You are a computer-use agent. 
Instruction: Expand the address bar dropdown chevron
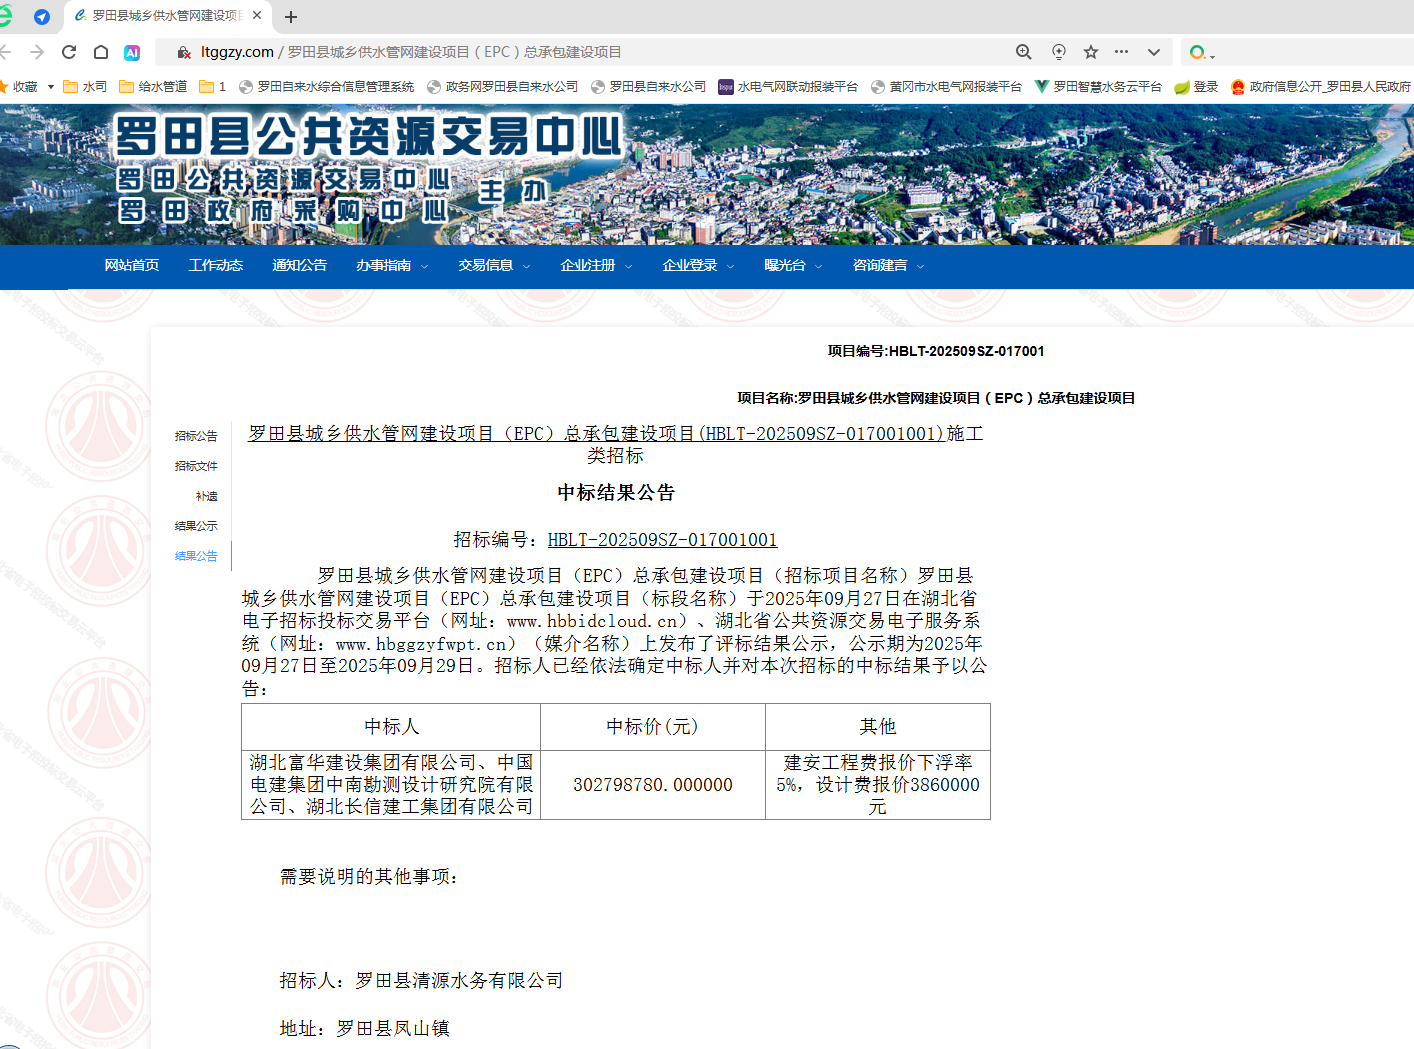[x=1153, y=52]
